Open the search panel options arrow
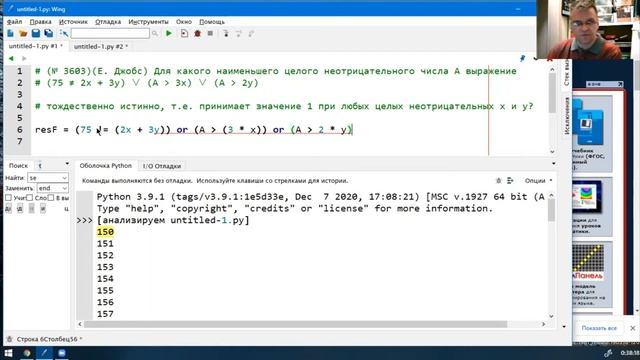The height and width of the screenshot is (360, 640). click(67, 164)
